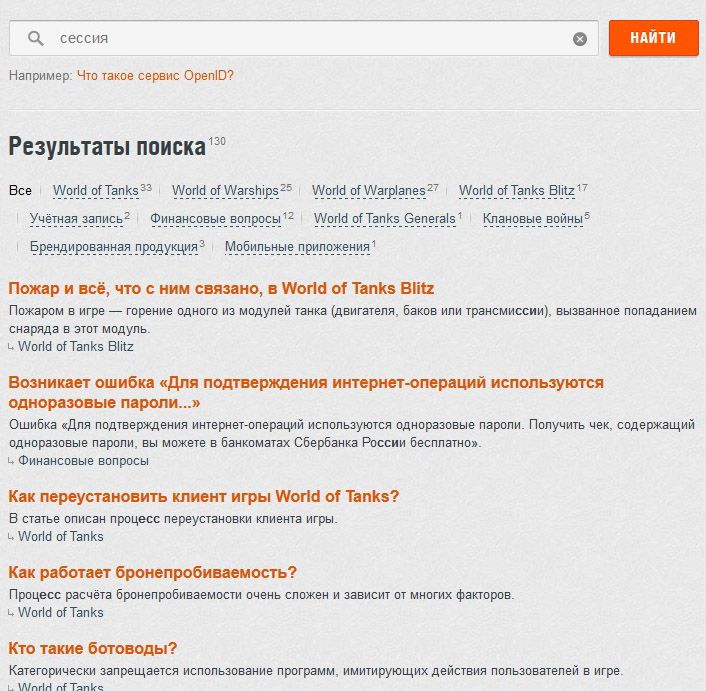
Task: Select Брендированная продукция filter
Action: tap(113, 246)
